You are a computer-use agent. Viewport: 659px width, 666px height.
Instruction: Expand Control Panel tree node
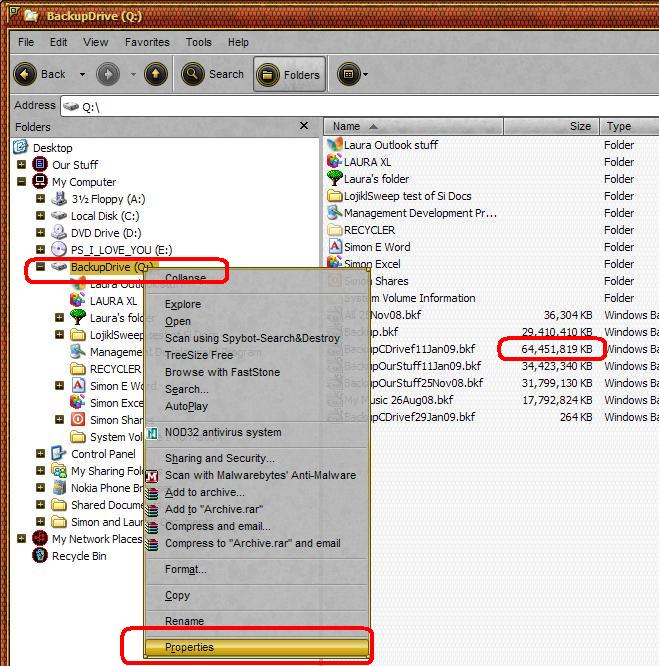40,454
